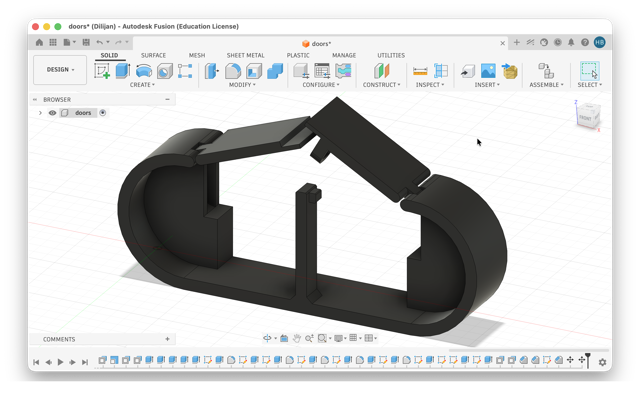Image resolution: width=640 pixels, height=408 pixels.
Task: Collapse the BROWSER panel with minus
Action: 167,99
